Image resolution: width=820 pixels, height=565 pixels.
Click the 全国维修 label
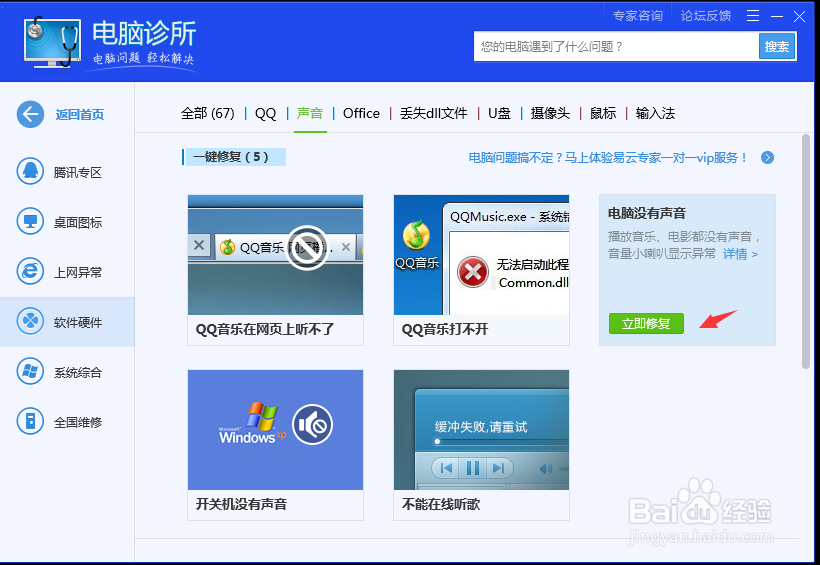(x=77, y=422)
